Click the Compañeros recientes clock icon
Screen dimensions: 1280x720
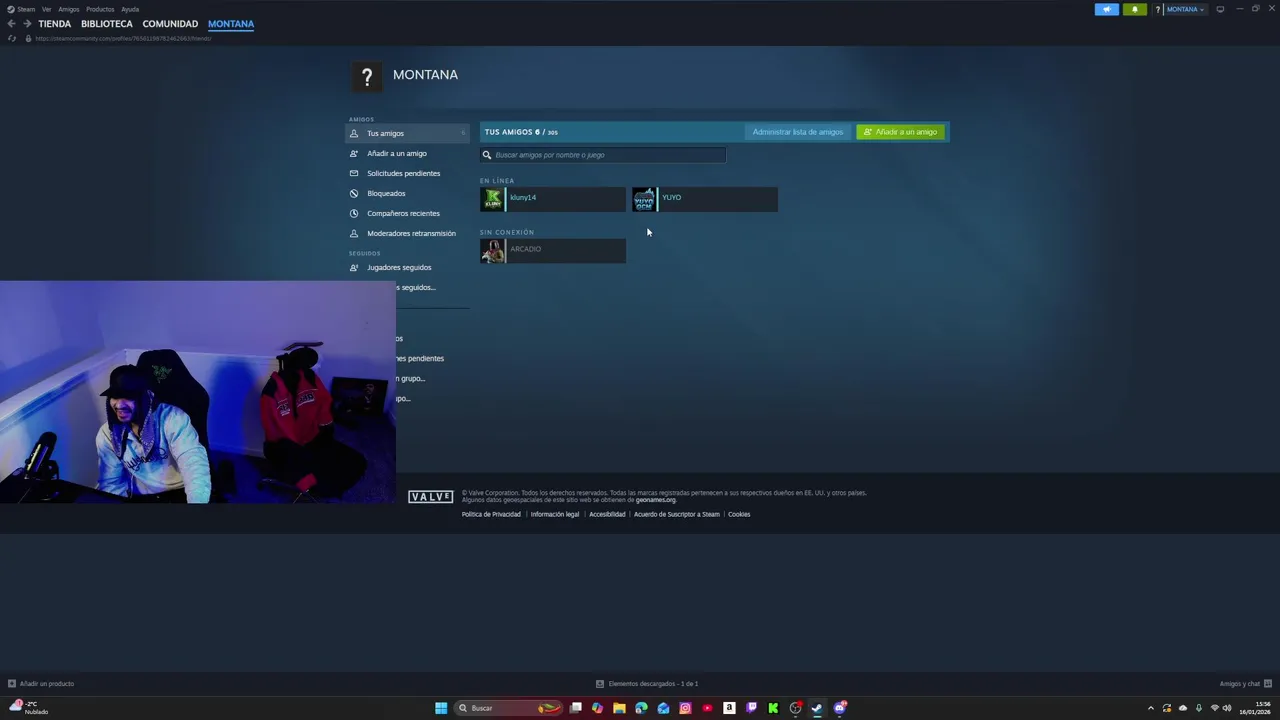pyautogui.click(x=354, y=213)
